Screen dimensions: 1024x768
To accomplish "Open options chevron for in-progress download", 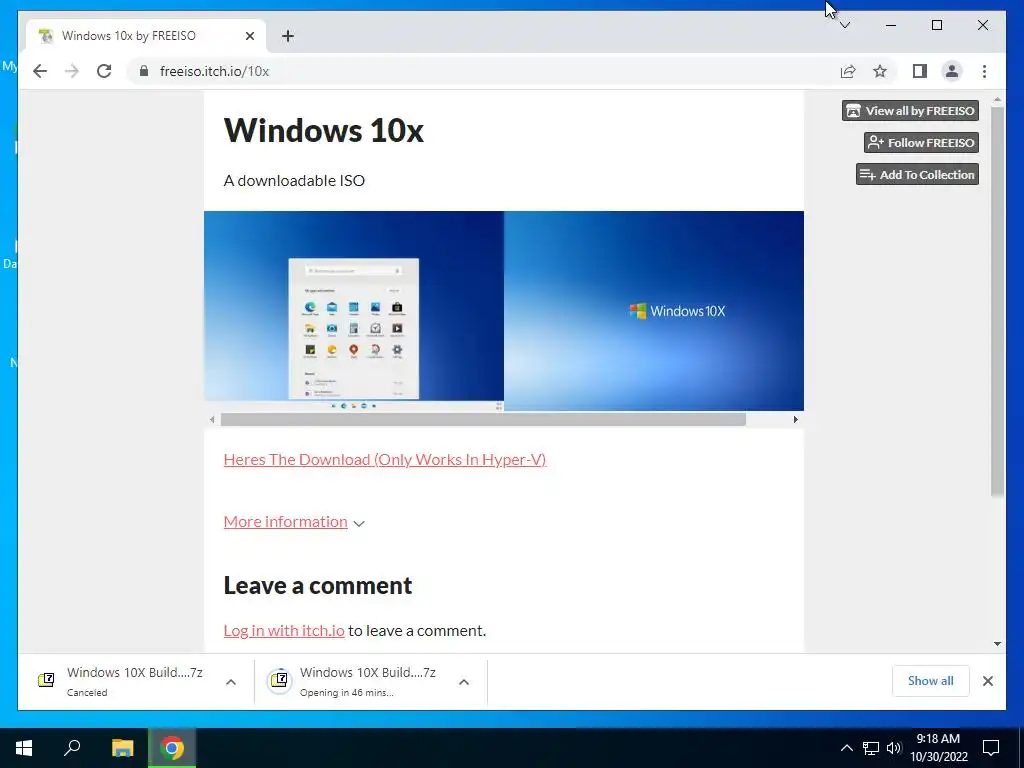I will 464,682.
